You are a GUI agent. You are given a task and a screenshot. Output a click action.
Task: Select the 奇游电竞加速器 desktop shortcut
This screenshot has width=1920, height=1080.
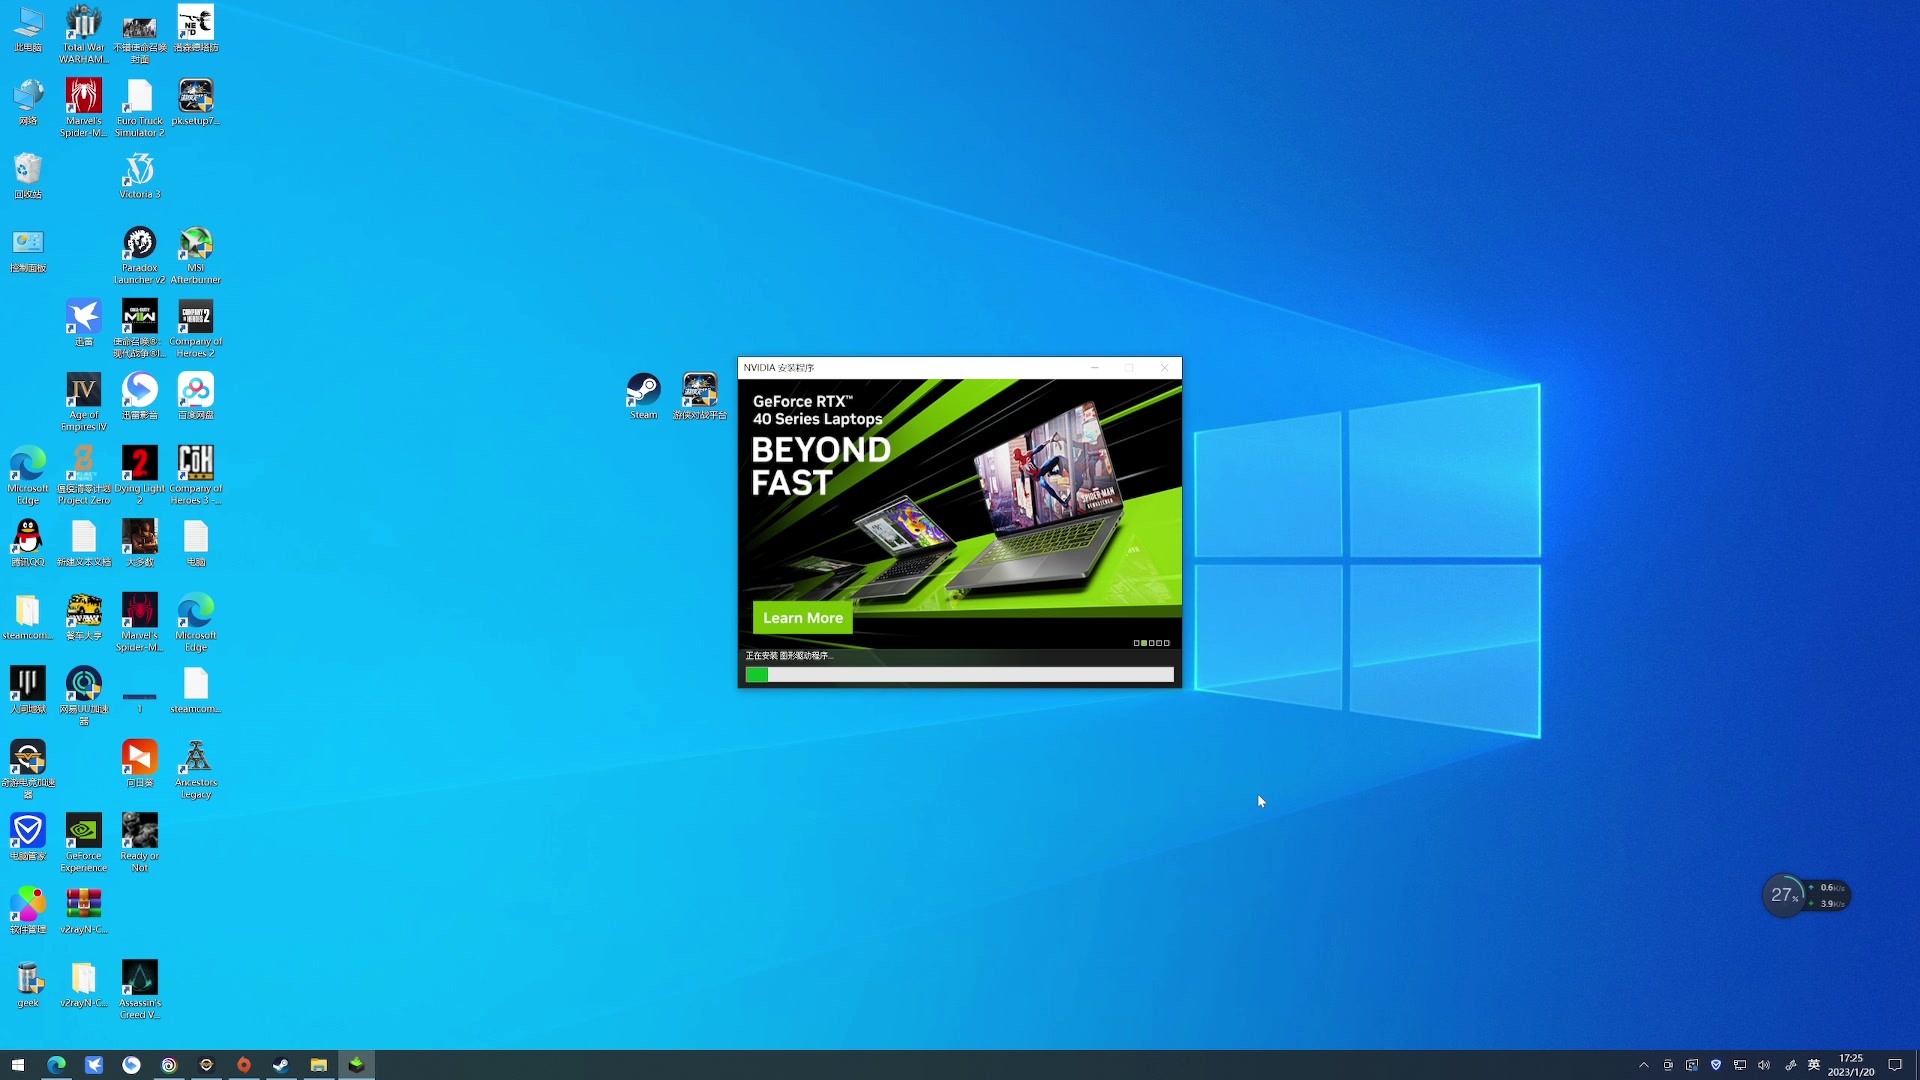tap(28, 770)
